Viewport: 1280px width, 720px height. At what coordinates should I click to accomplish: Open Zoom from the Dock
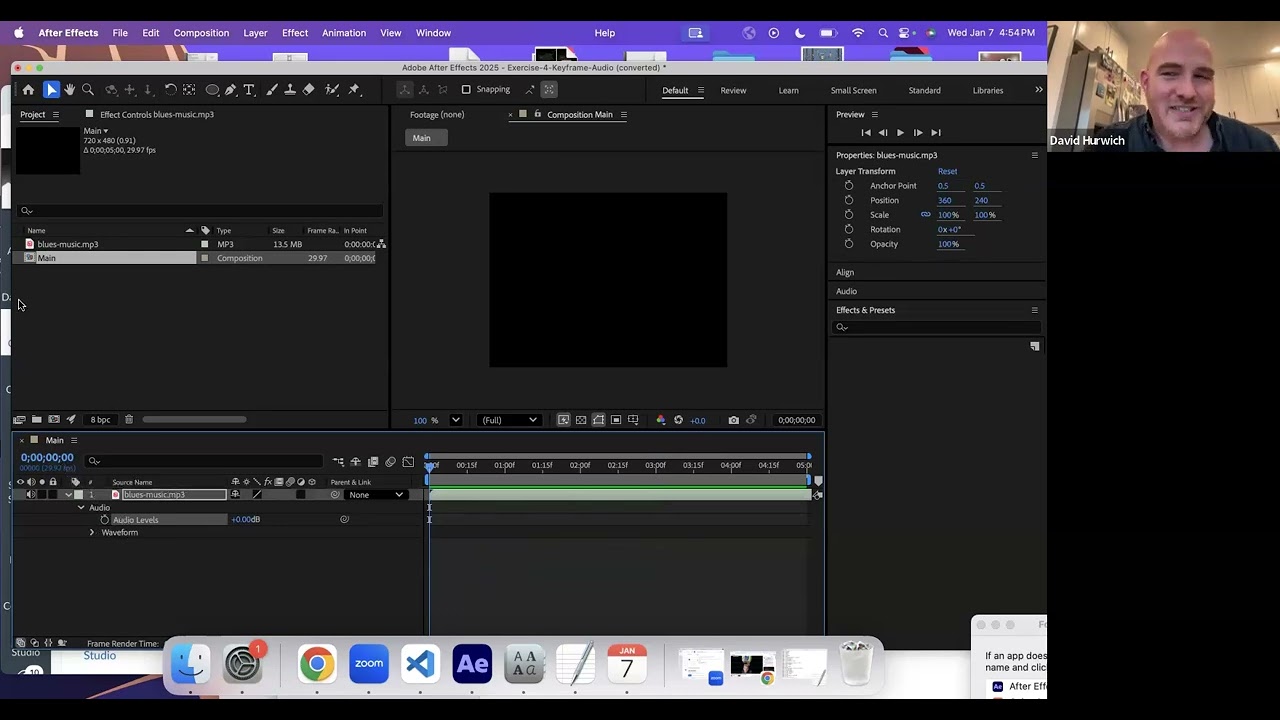pyautogui.click(x=369, y=663)
